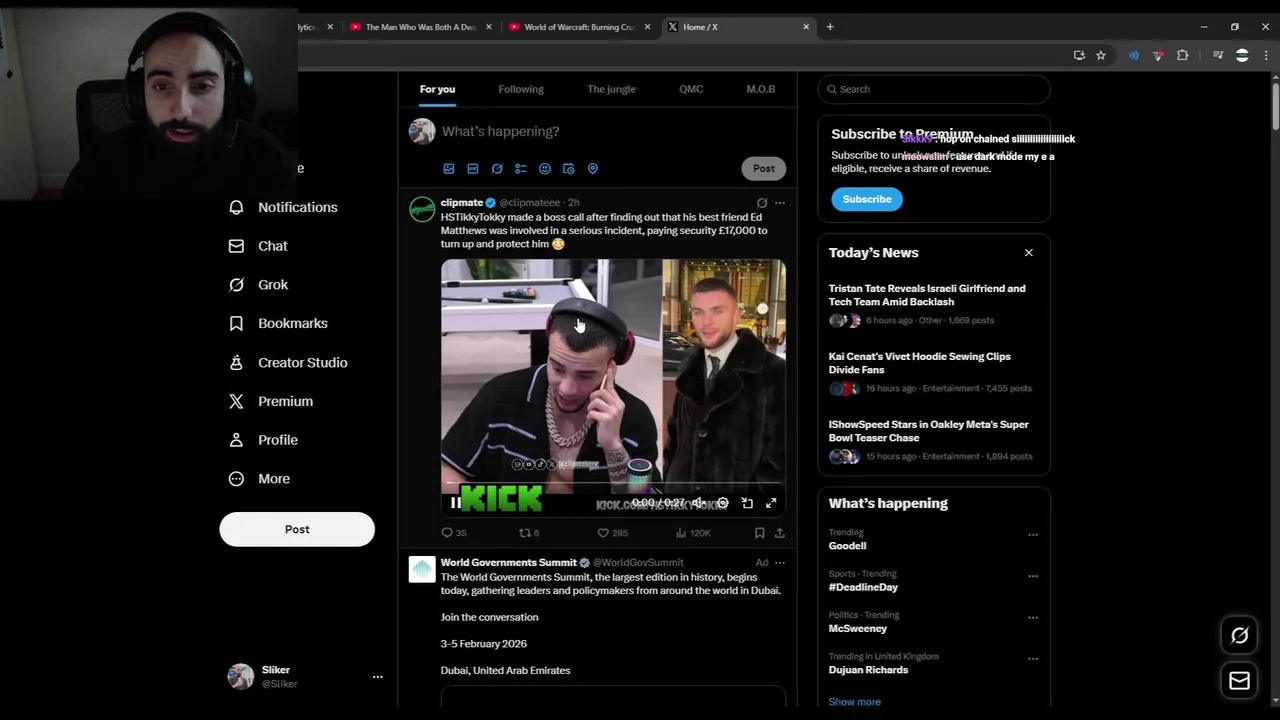Click the composer Post button
The image size is (1280, 720).
[764, 169]
